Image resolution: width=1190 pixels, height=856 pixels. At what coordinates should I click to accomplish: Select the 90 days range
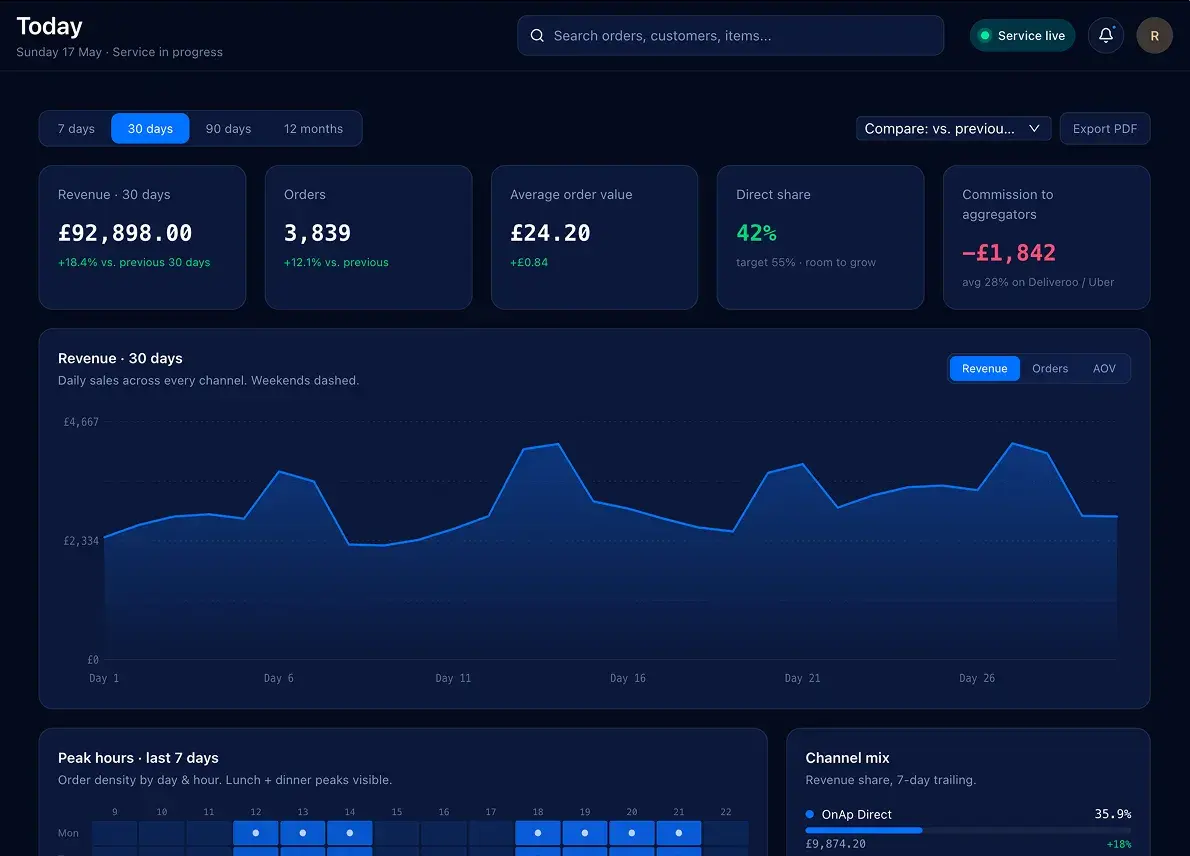click(x=228, y=129)
